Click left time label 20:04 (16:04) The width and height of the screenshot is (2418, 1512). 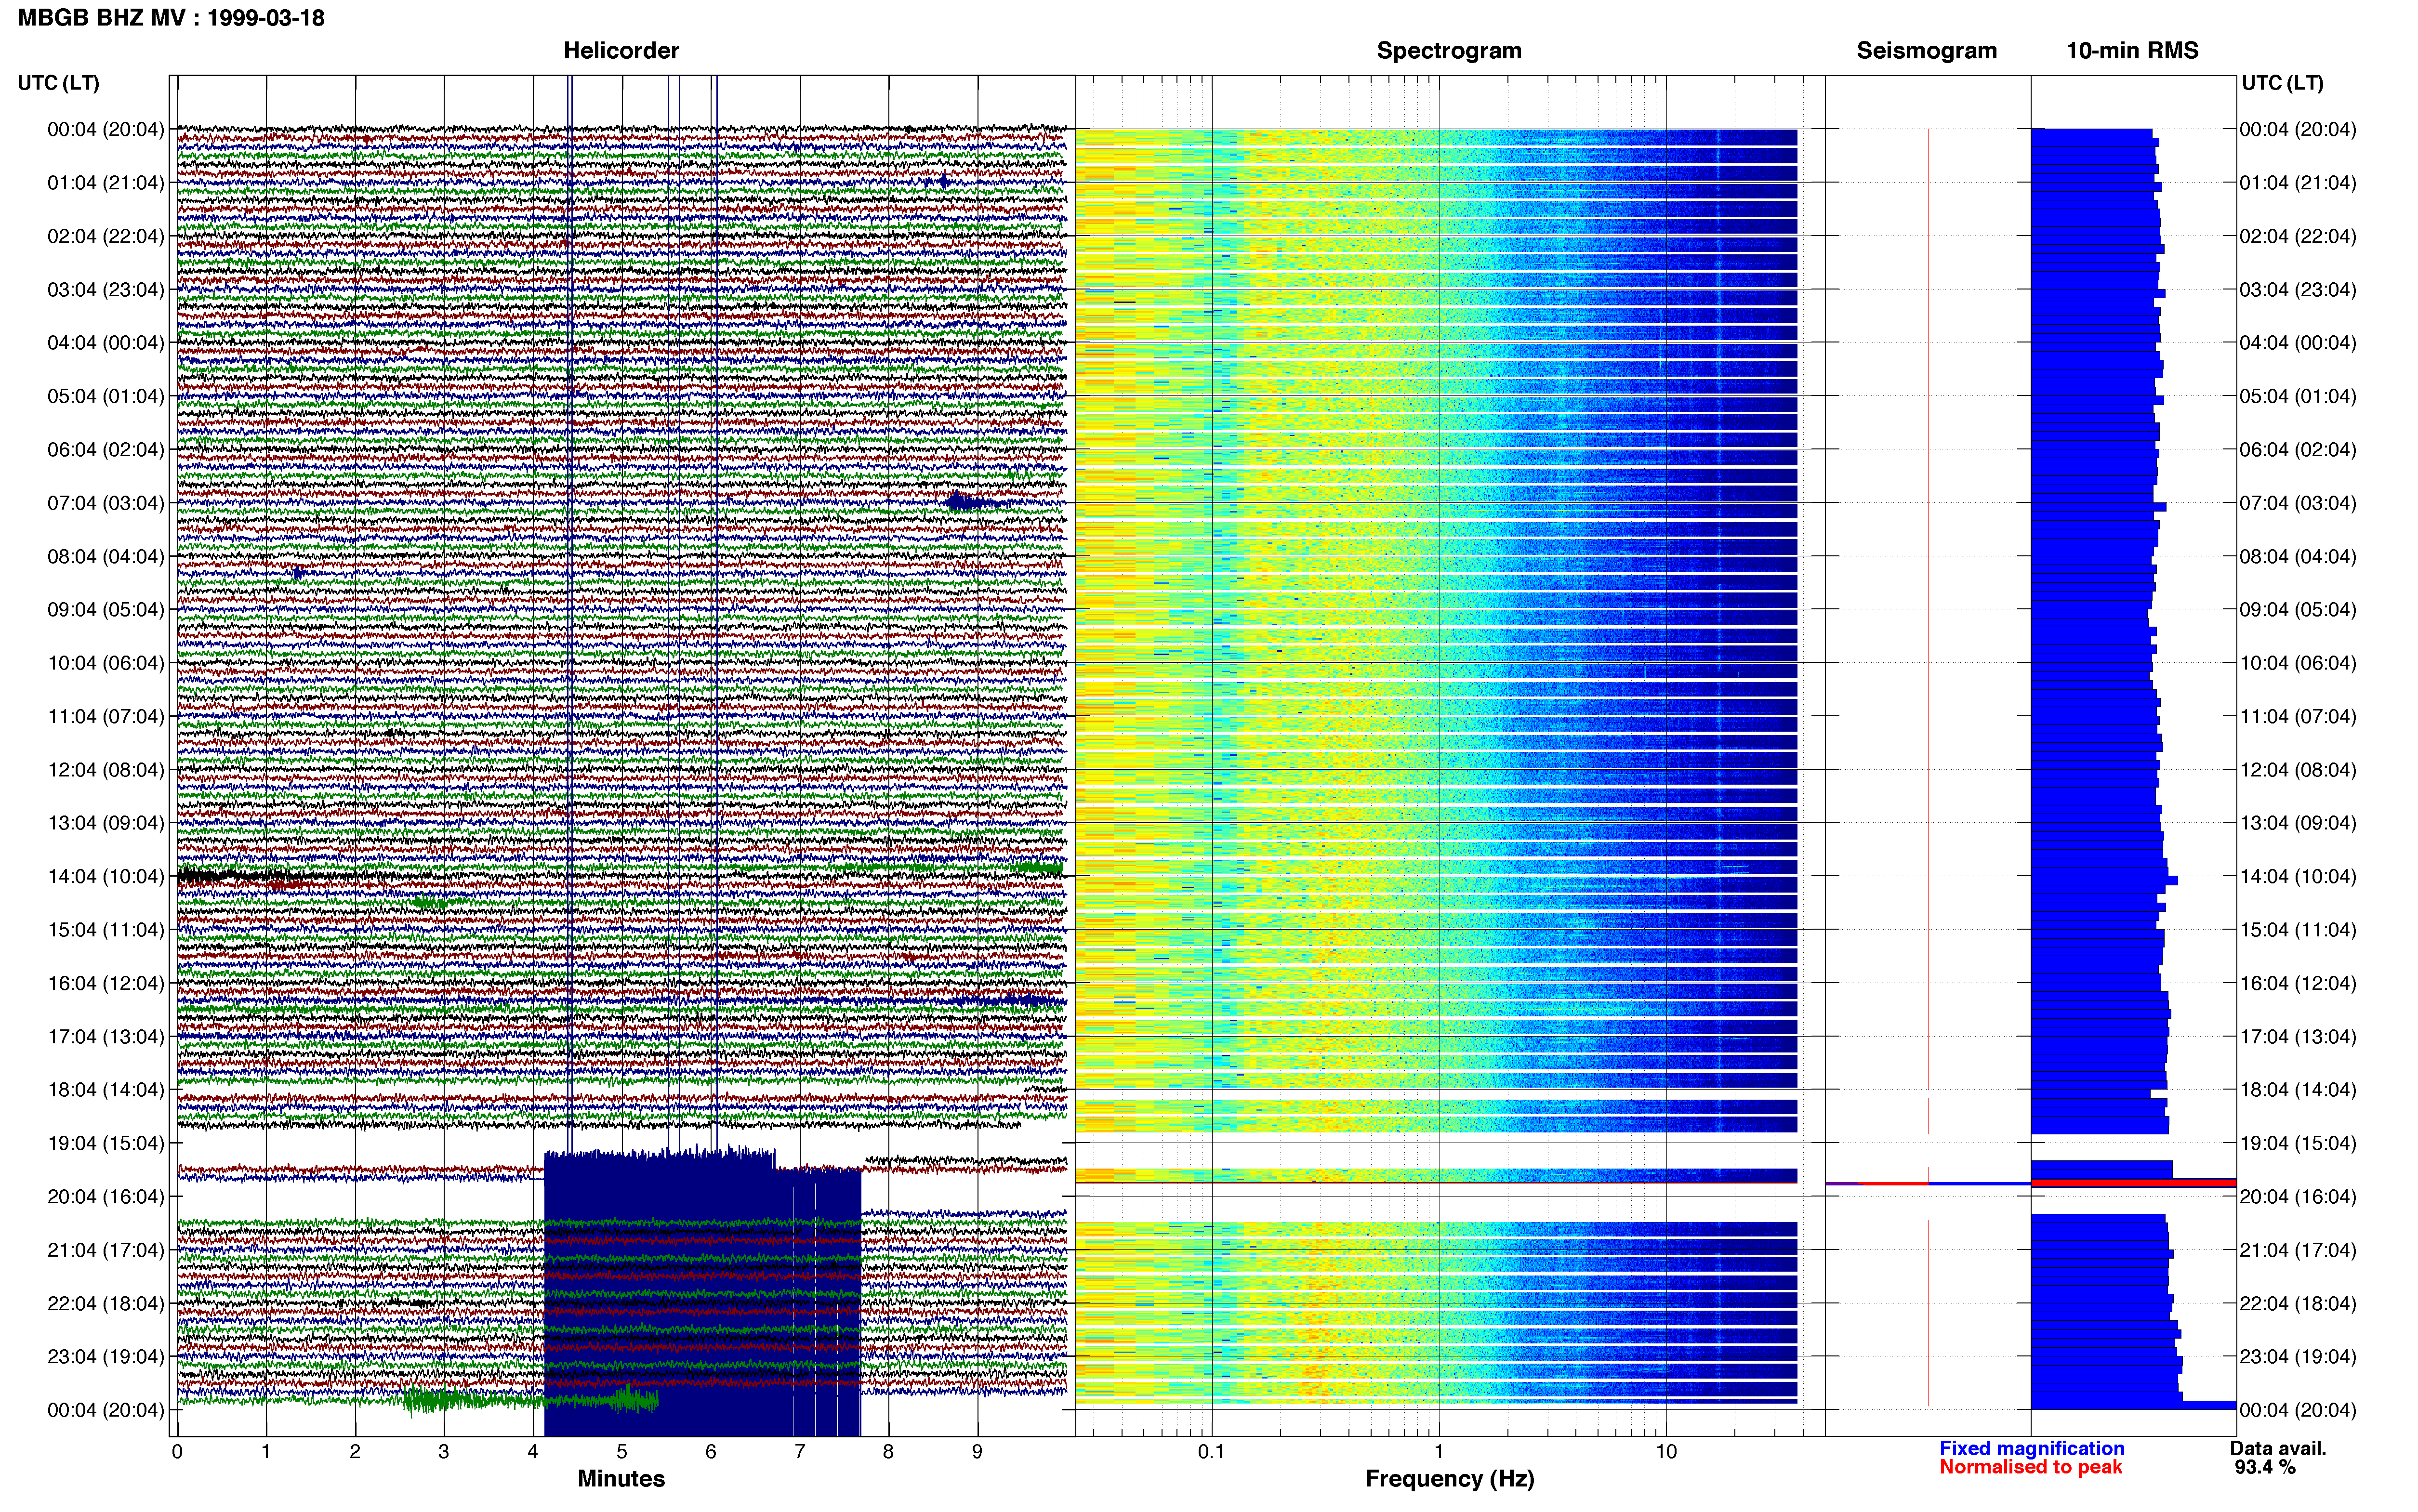click(106, 1196)
